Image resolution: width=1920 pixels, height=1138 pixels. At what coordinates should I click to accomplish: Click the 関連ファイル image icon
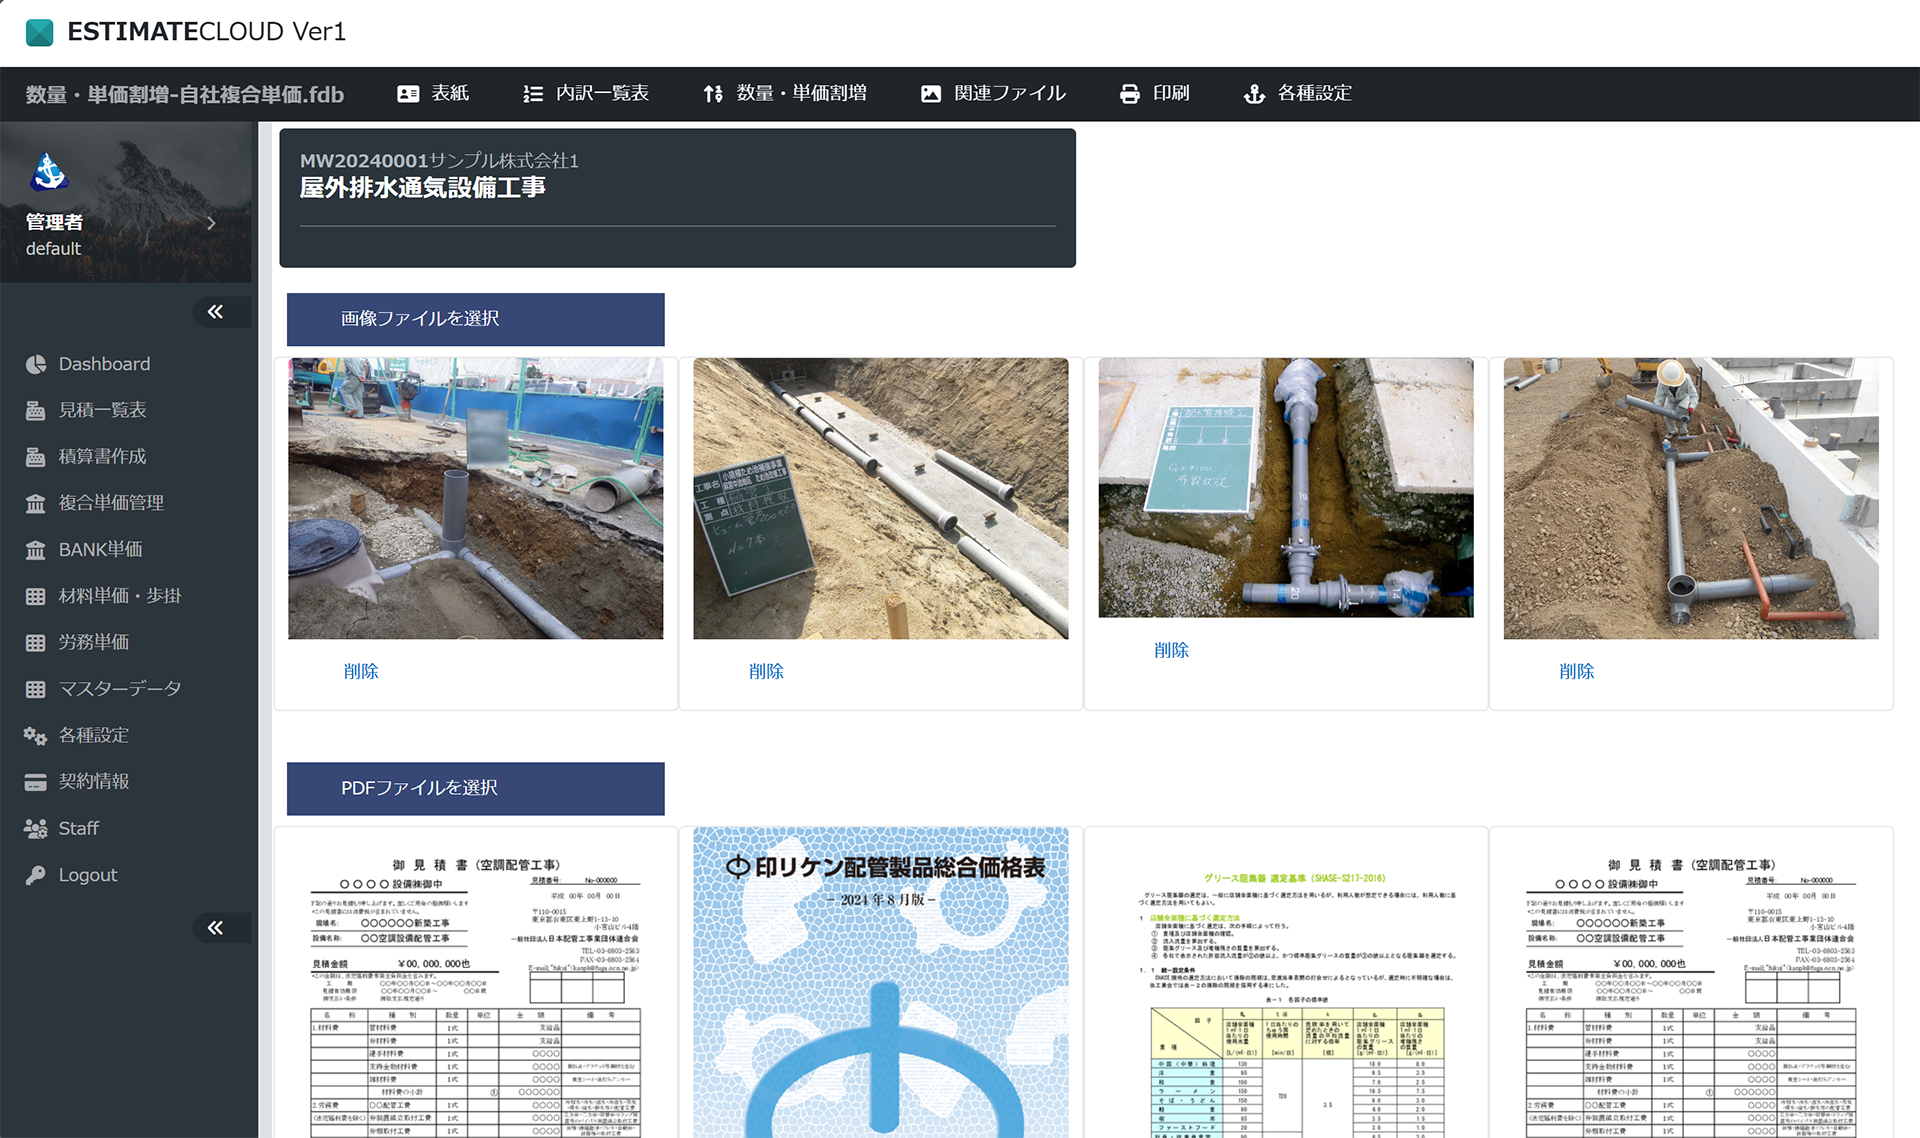tap(931, 94)
